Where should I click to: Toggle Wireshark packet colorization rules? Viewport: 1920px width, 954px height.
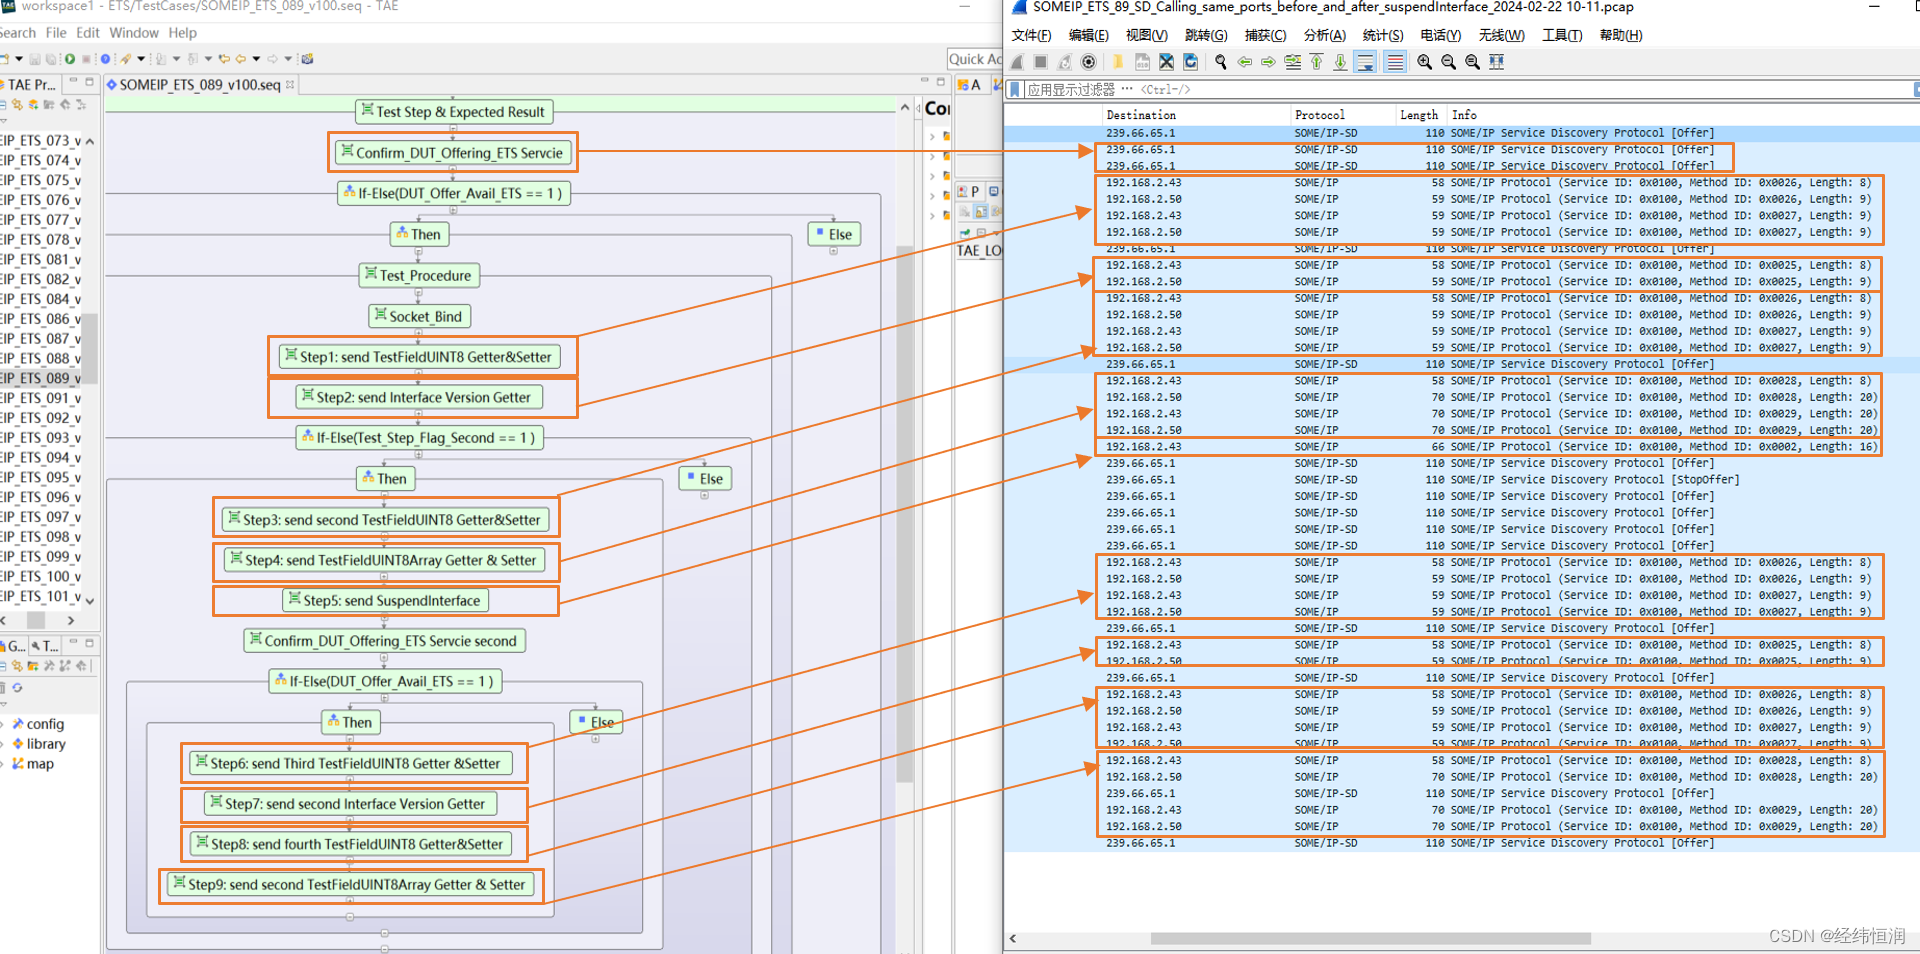[x=1396, y=62]
